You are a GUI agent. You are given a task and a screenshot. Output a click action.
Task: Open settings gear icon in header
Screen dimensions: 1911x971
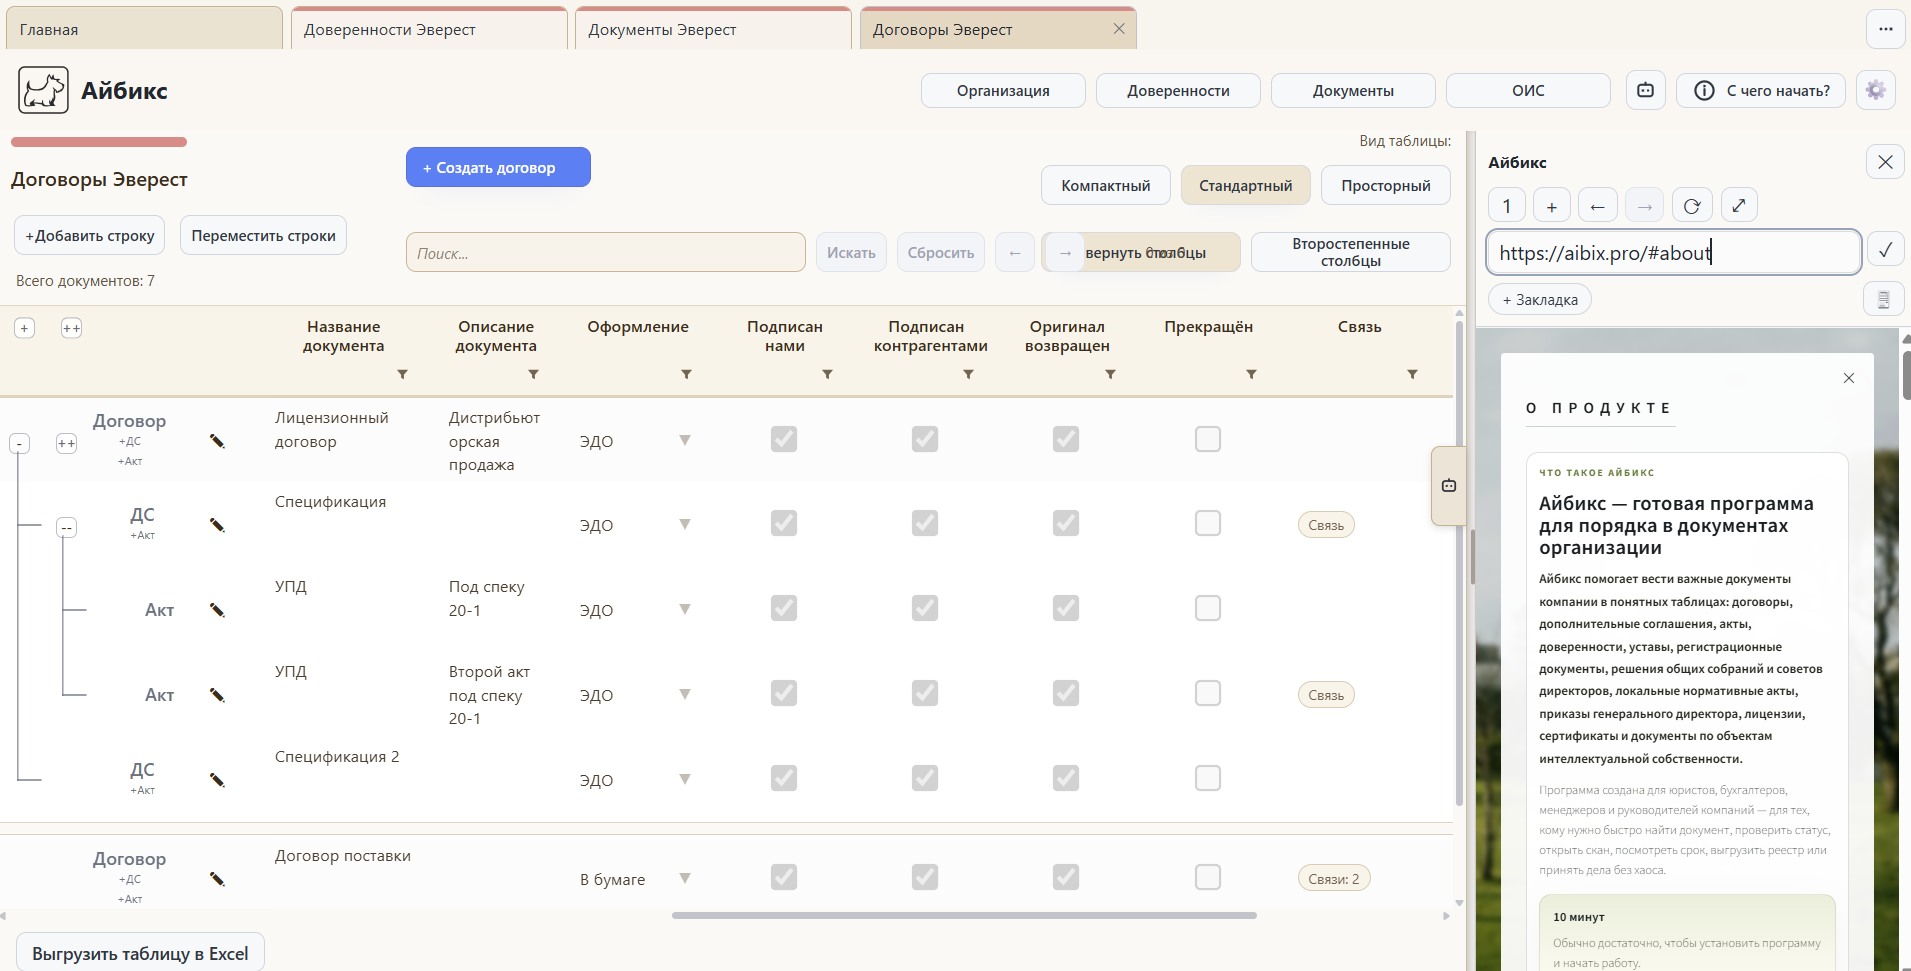pos(1875,90)
